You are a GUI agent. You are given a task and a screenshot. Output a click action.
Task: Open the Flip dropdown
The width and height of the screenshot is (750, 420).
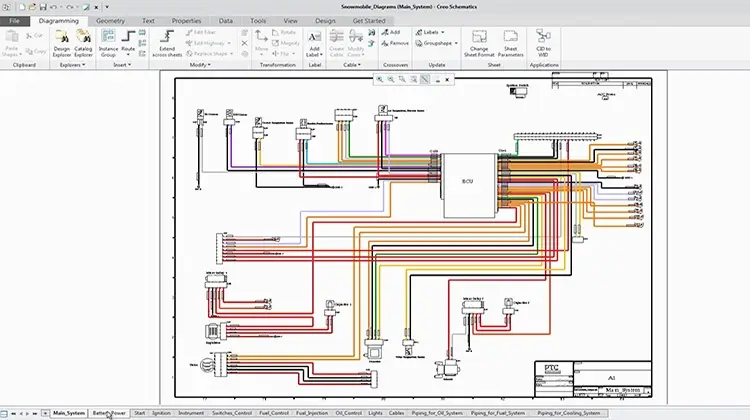coord(284,54)
